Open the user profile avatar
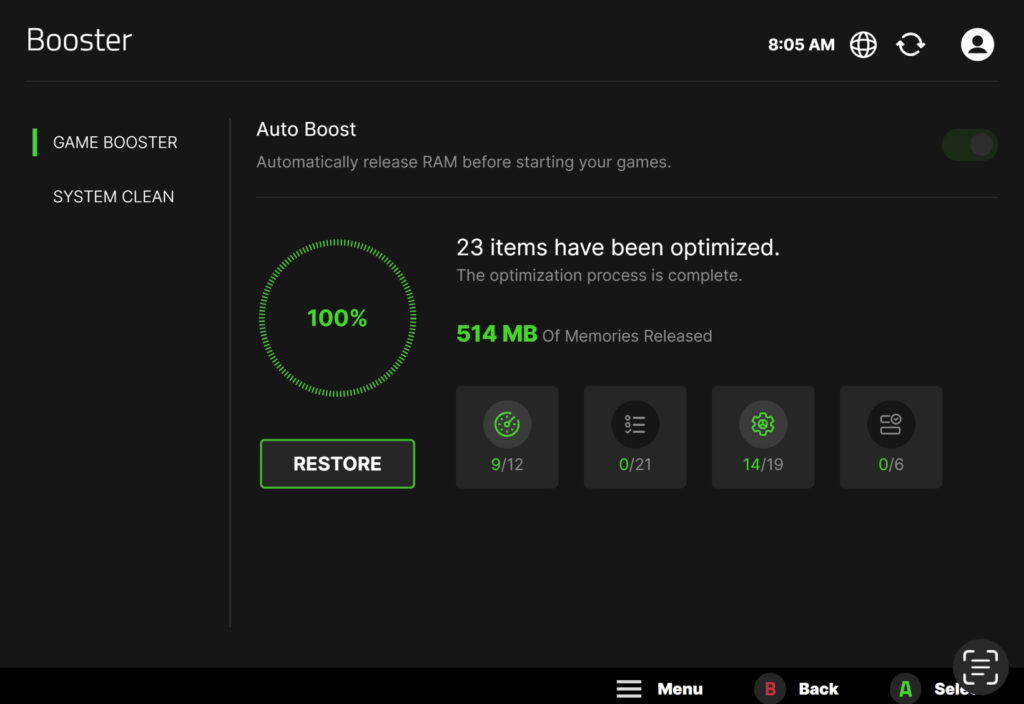 [977, 44]
